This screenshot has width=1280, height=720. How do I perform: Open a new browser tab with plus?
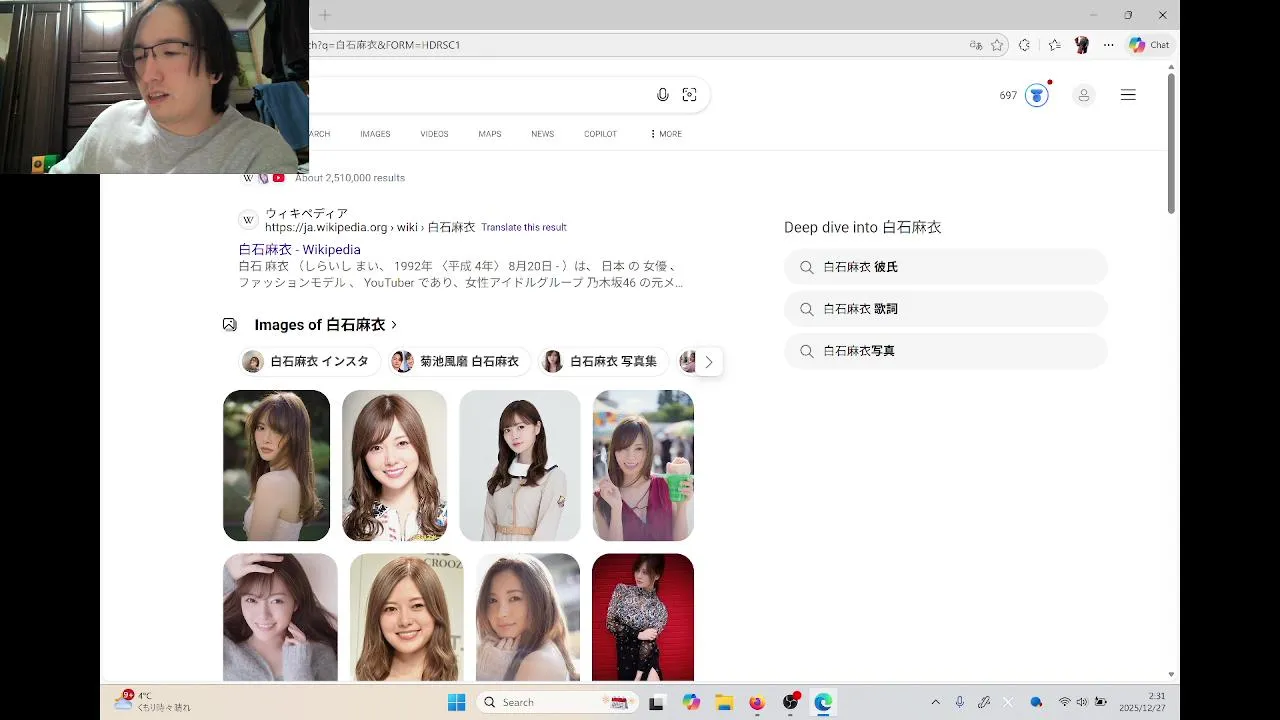pyautogui.click(x=324, y=15)
